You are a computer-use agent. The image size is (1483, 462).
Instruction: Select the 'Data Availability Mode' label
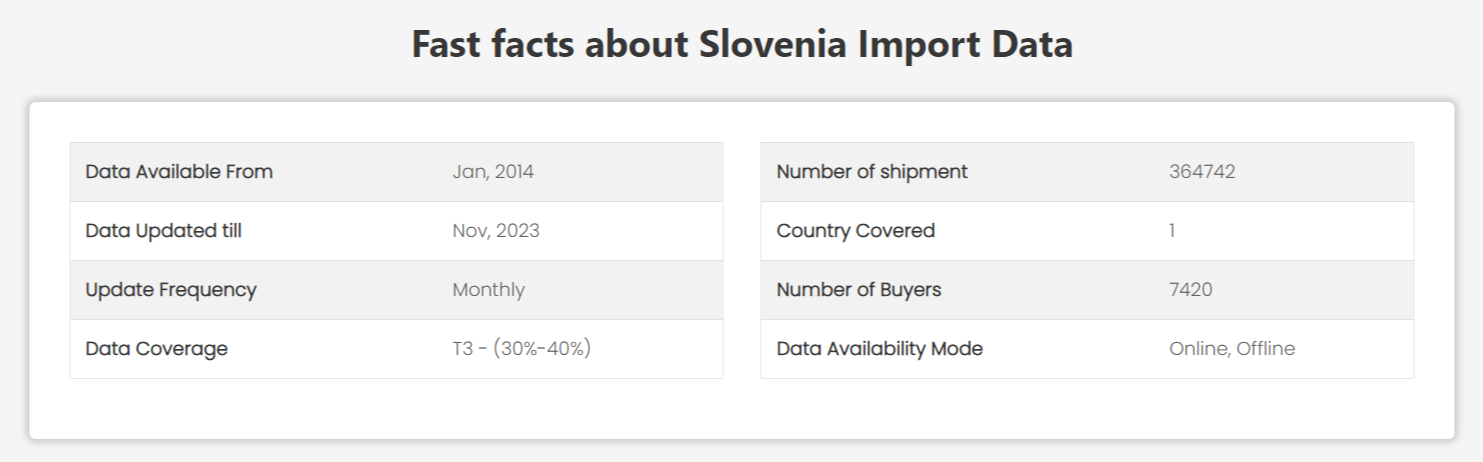tap(880, 349)
